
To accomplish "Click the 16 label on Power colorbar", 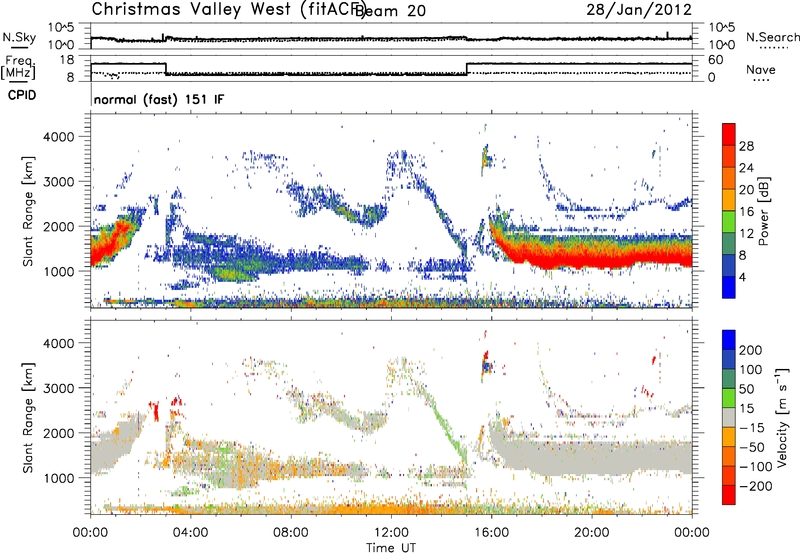I will click(x=746, y=212).
